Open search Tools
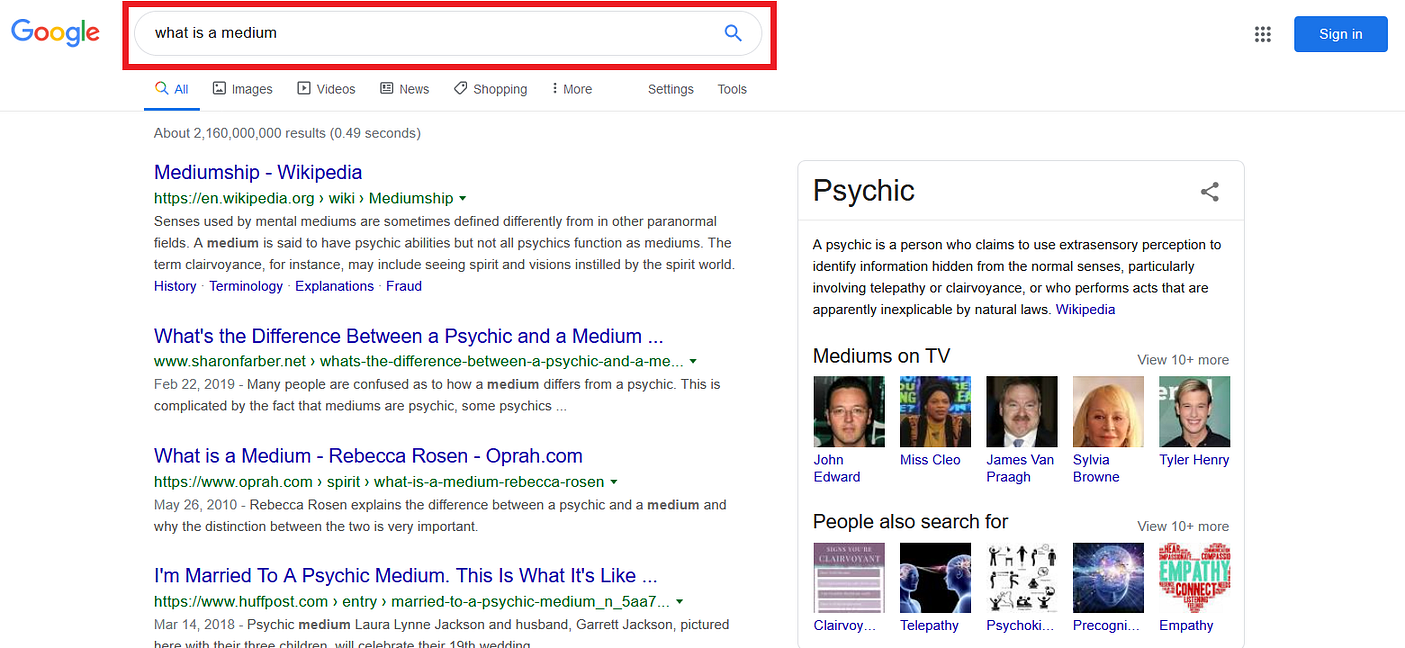The width and height of the screenshot is (1405, 648). 732,89
